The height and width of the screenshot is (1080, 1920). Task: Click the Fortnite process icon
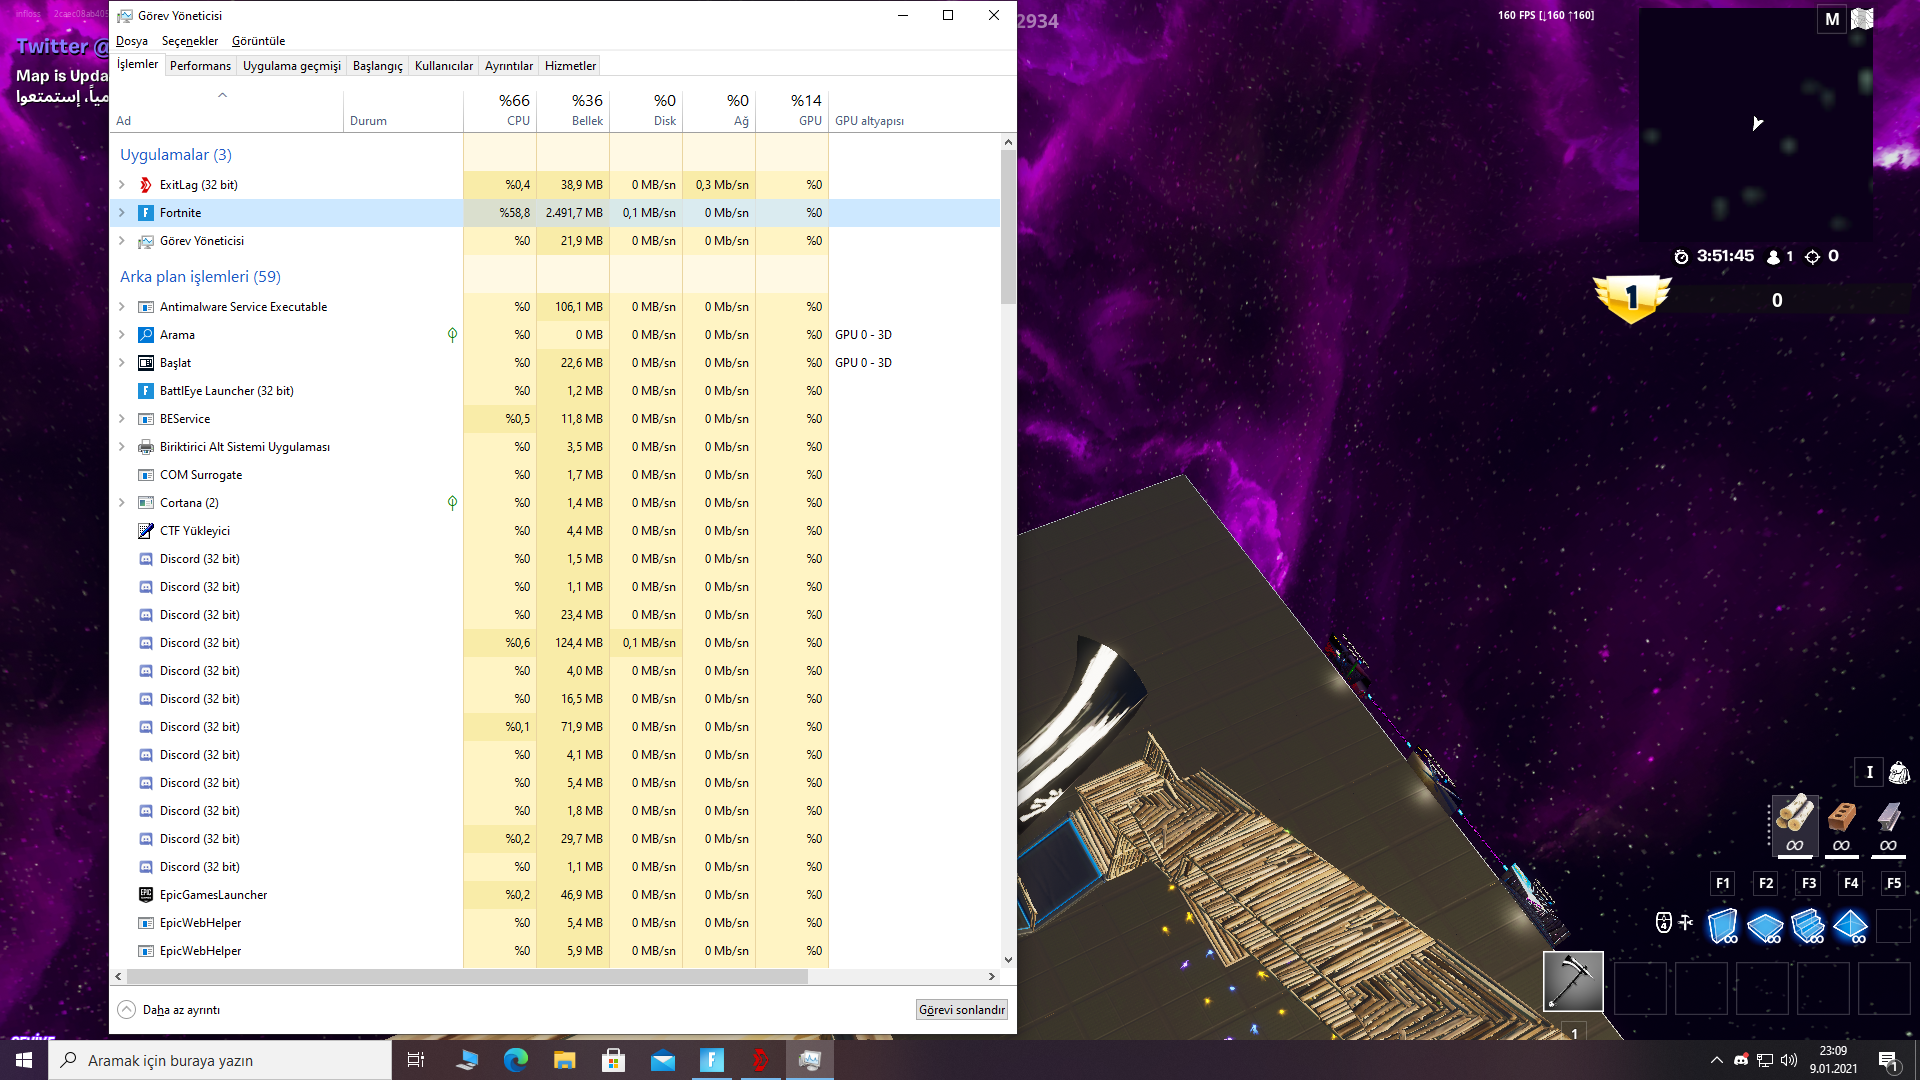click(x=146, y=213)
